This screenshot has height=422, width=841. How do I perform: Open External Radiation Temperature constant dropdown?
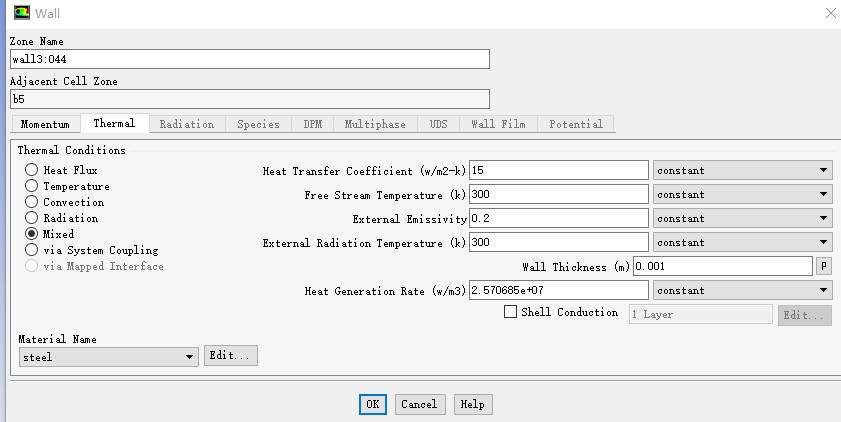tap(742, 242)
